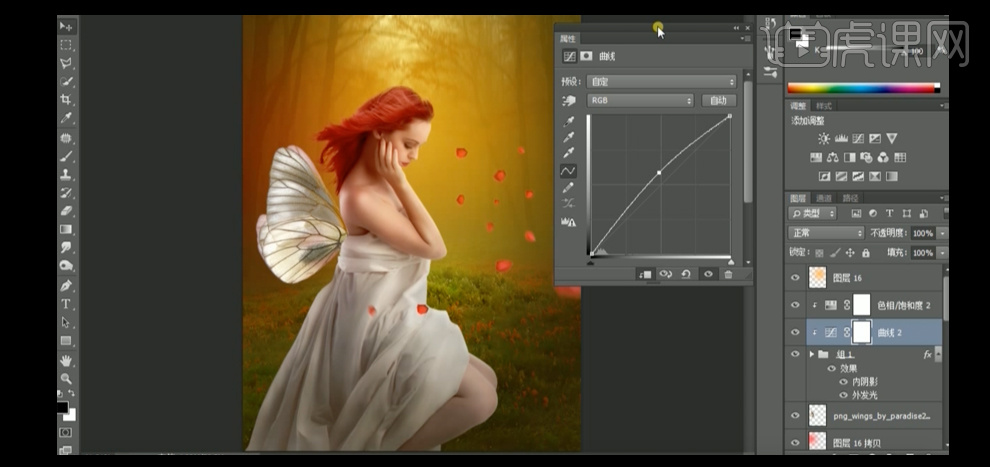The image size is (990, 467).
Task: Add a Photo Filter adjustment
Action: pyautogui.click(x=866, y=157)
